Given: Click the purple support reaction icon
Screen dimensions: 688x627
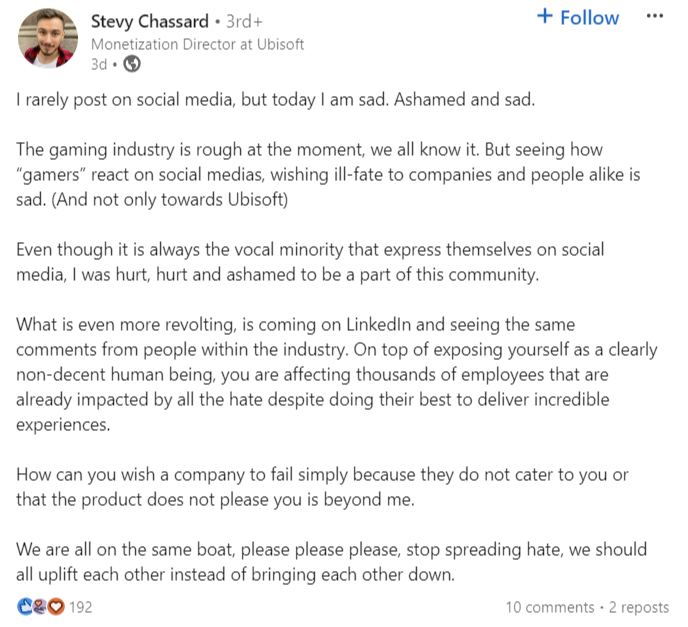Looking at the screenshot, I should point(39,607).
